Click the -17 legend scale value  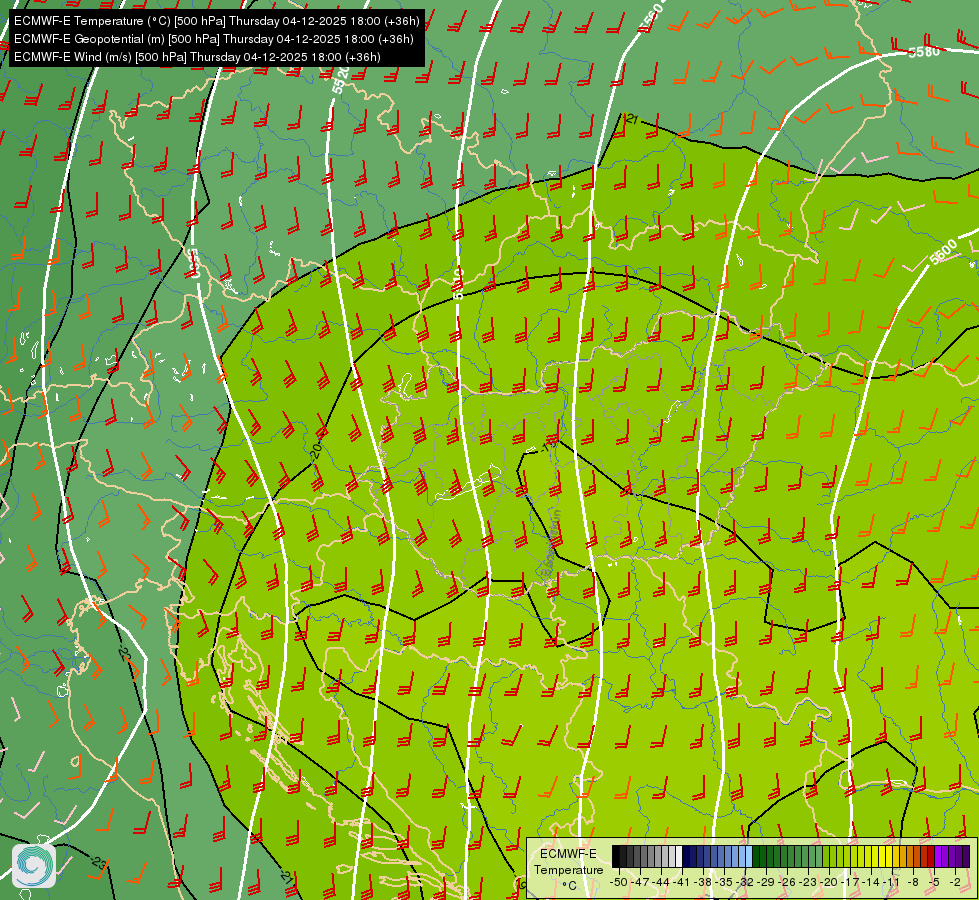[851, 882]
